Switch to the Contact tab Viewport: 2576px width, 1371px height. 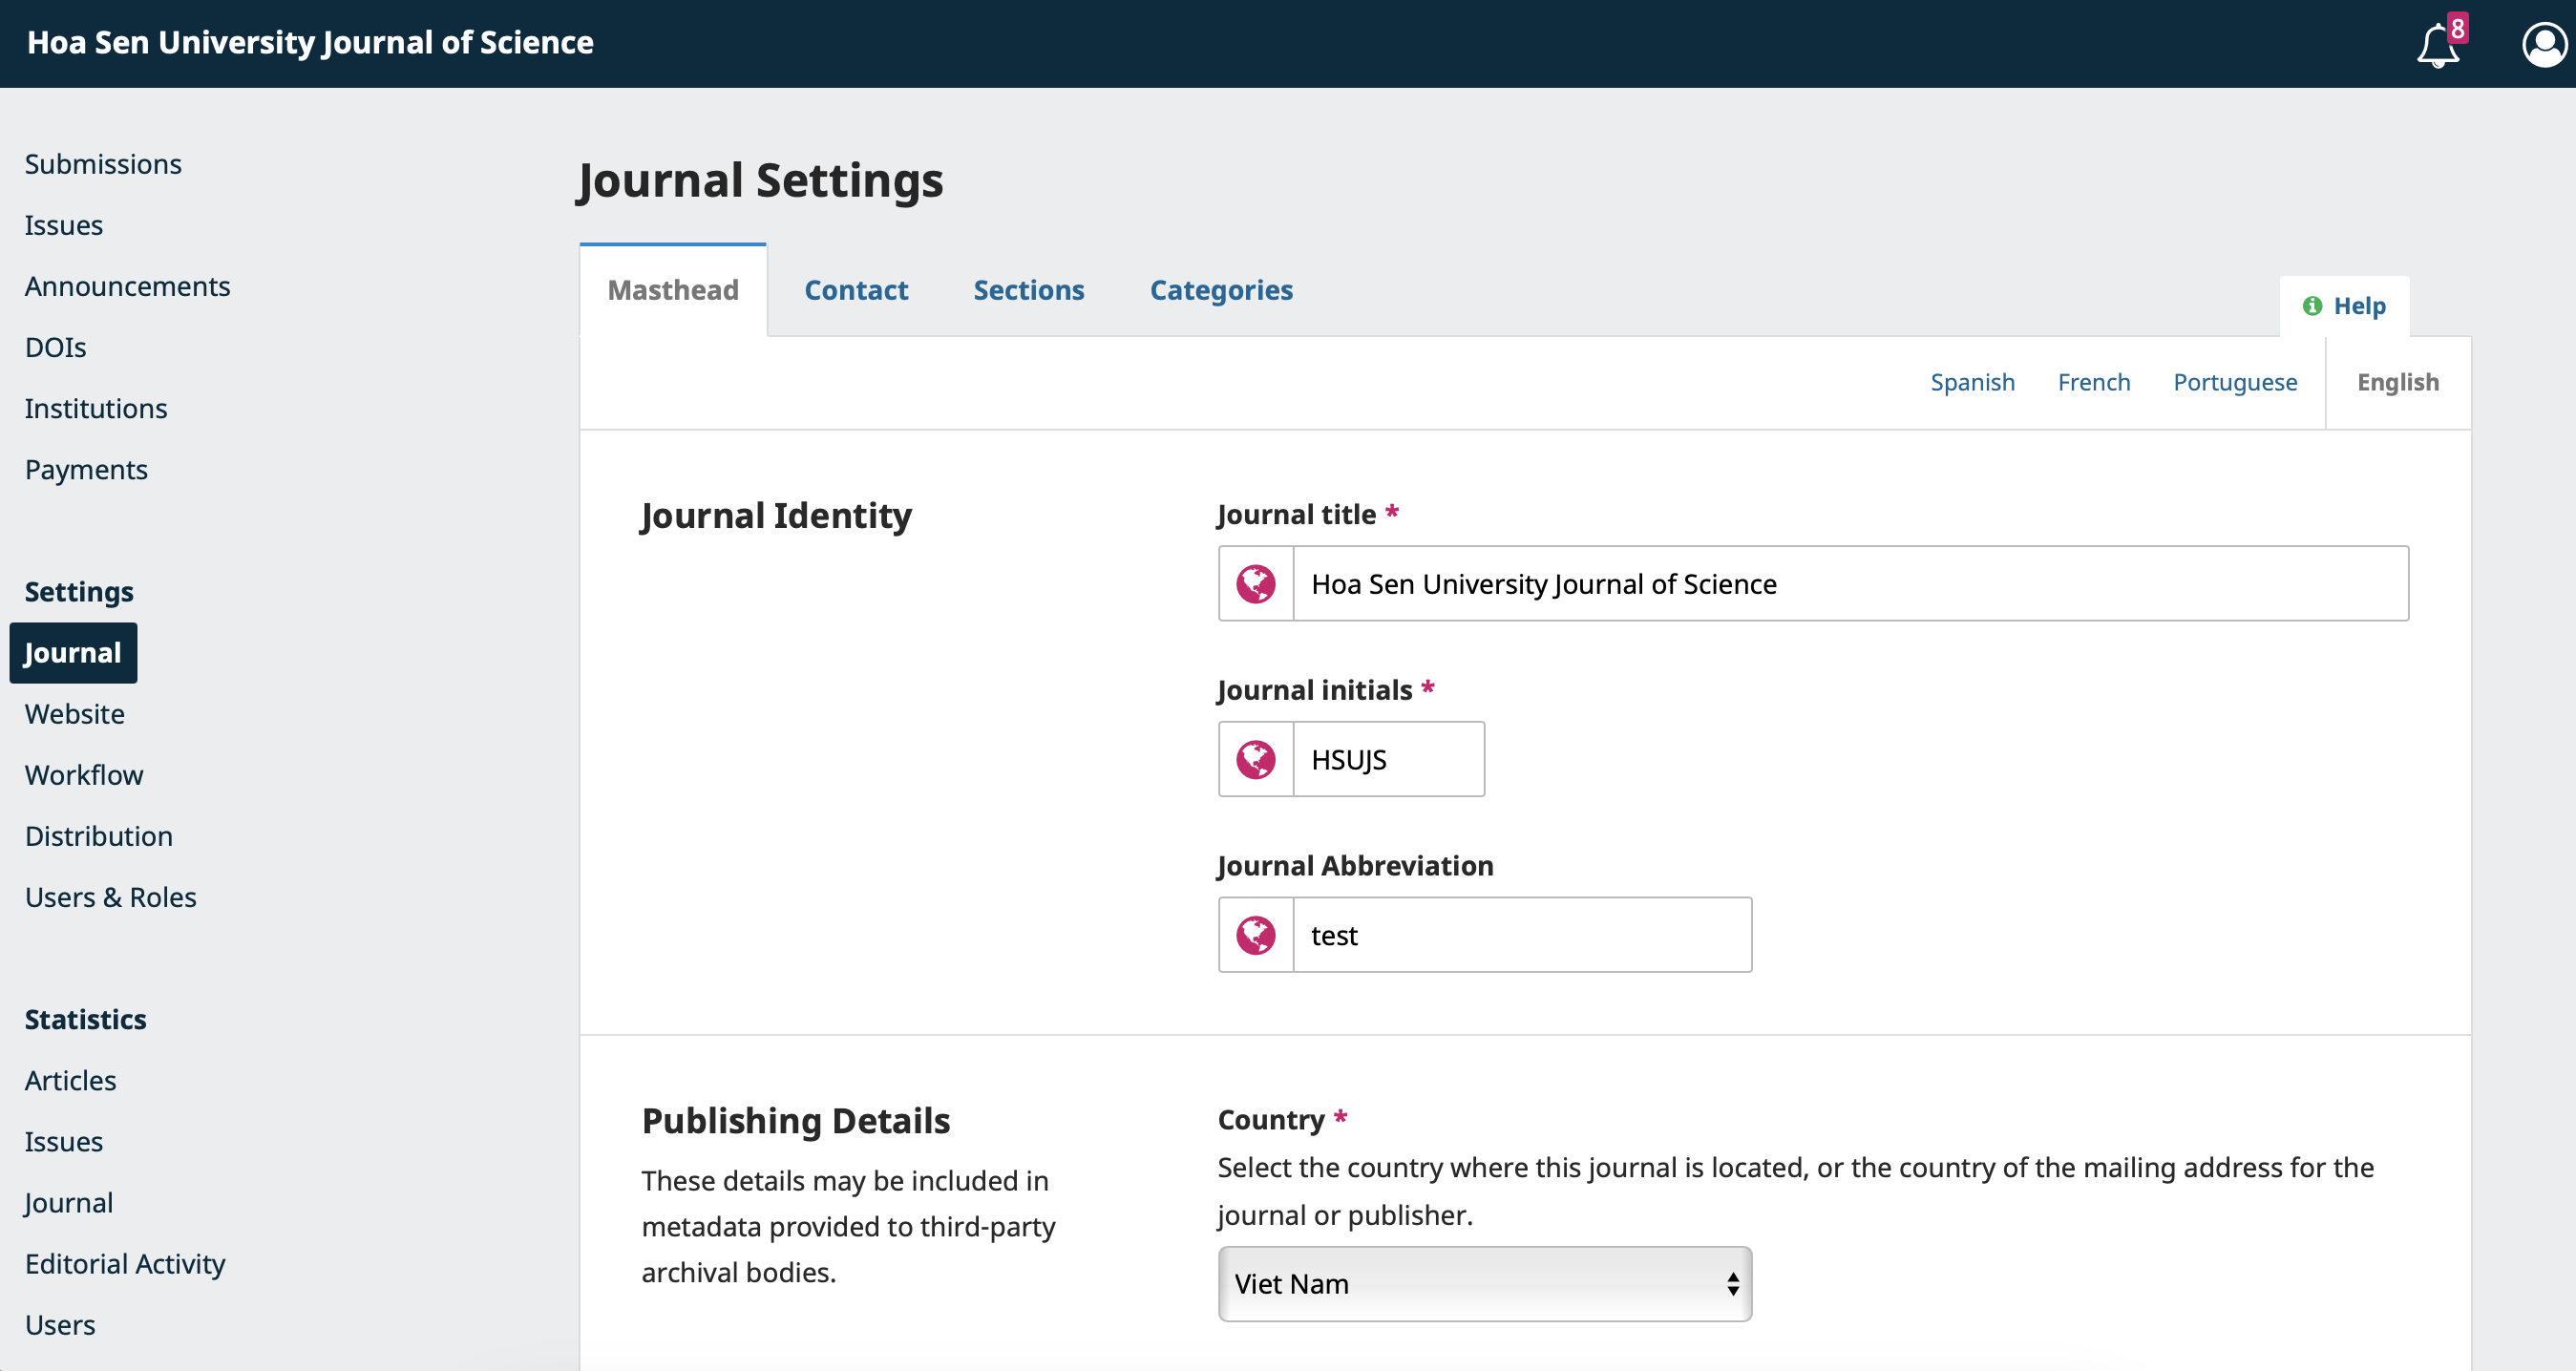pos(856,290)
